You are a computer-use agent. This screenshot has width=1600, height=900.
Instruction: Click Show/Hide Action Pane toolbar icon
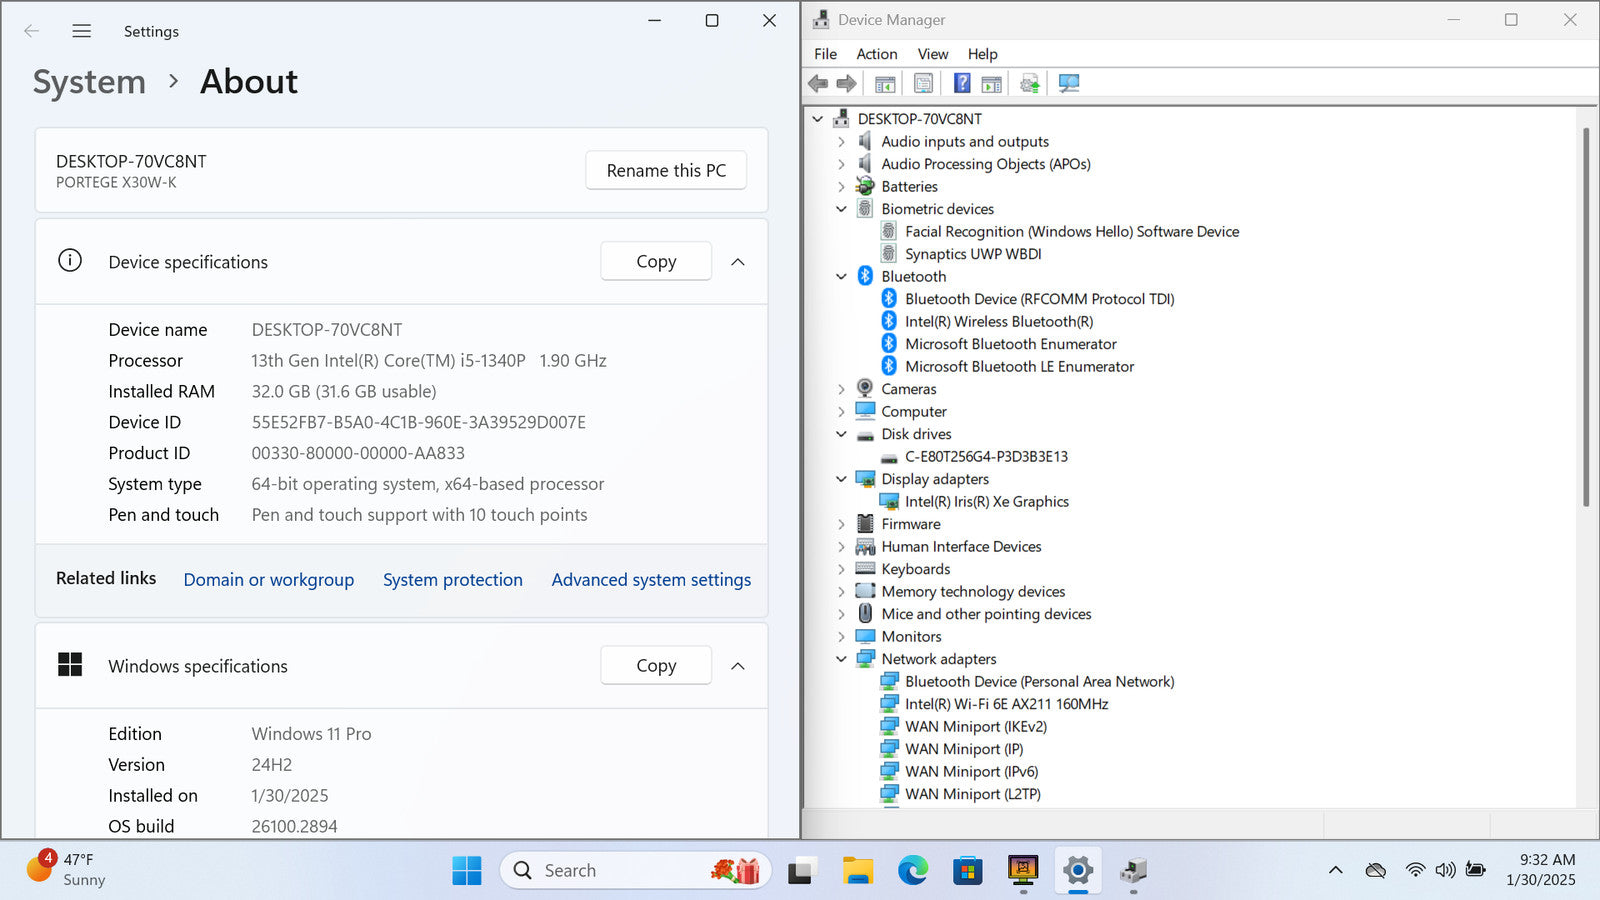[x=991, y=84]
